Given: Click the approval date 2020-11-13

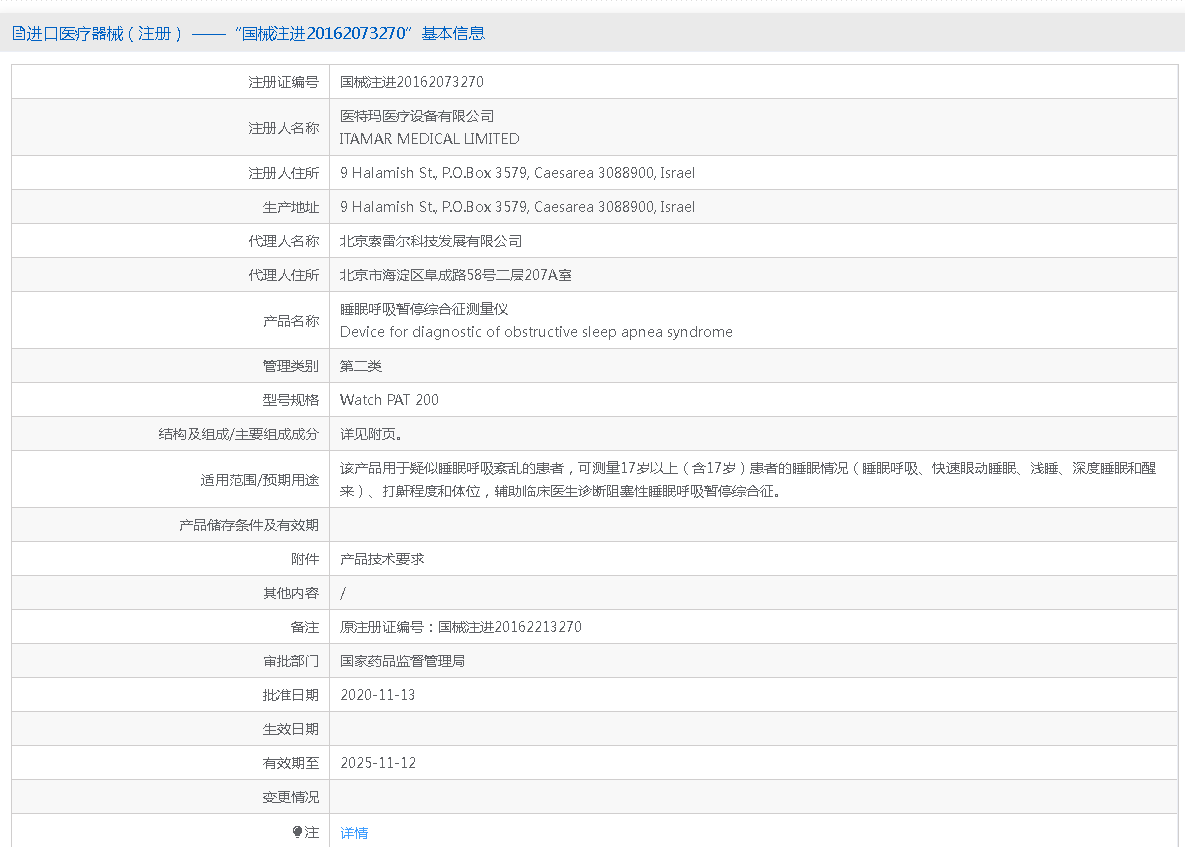Looking at the screenshot, I should pyautogui.click(x=377, y=695).
